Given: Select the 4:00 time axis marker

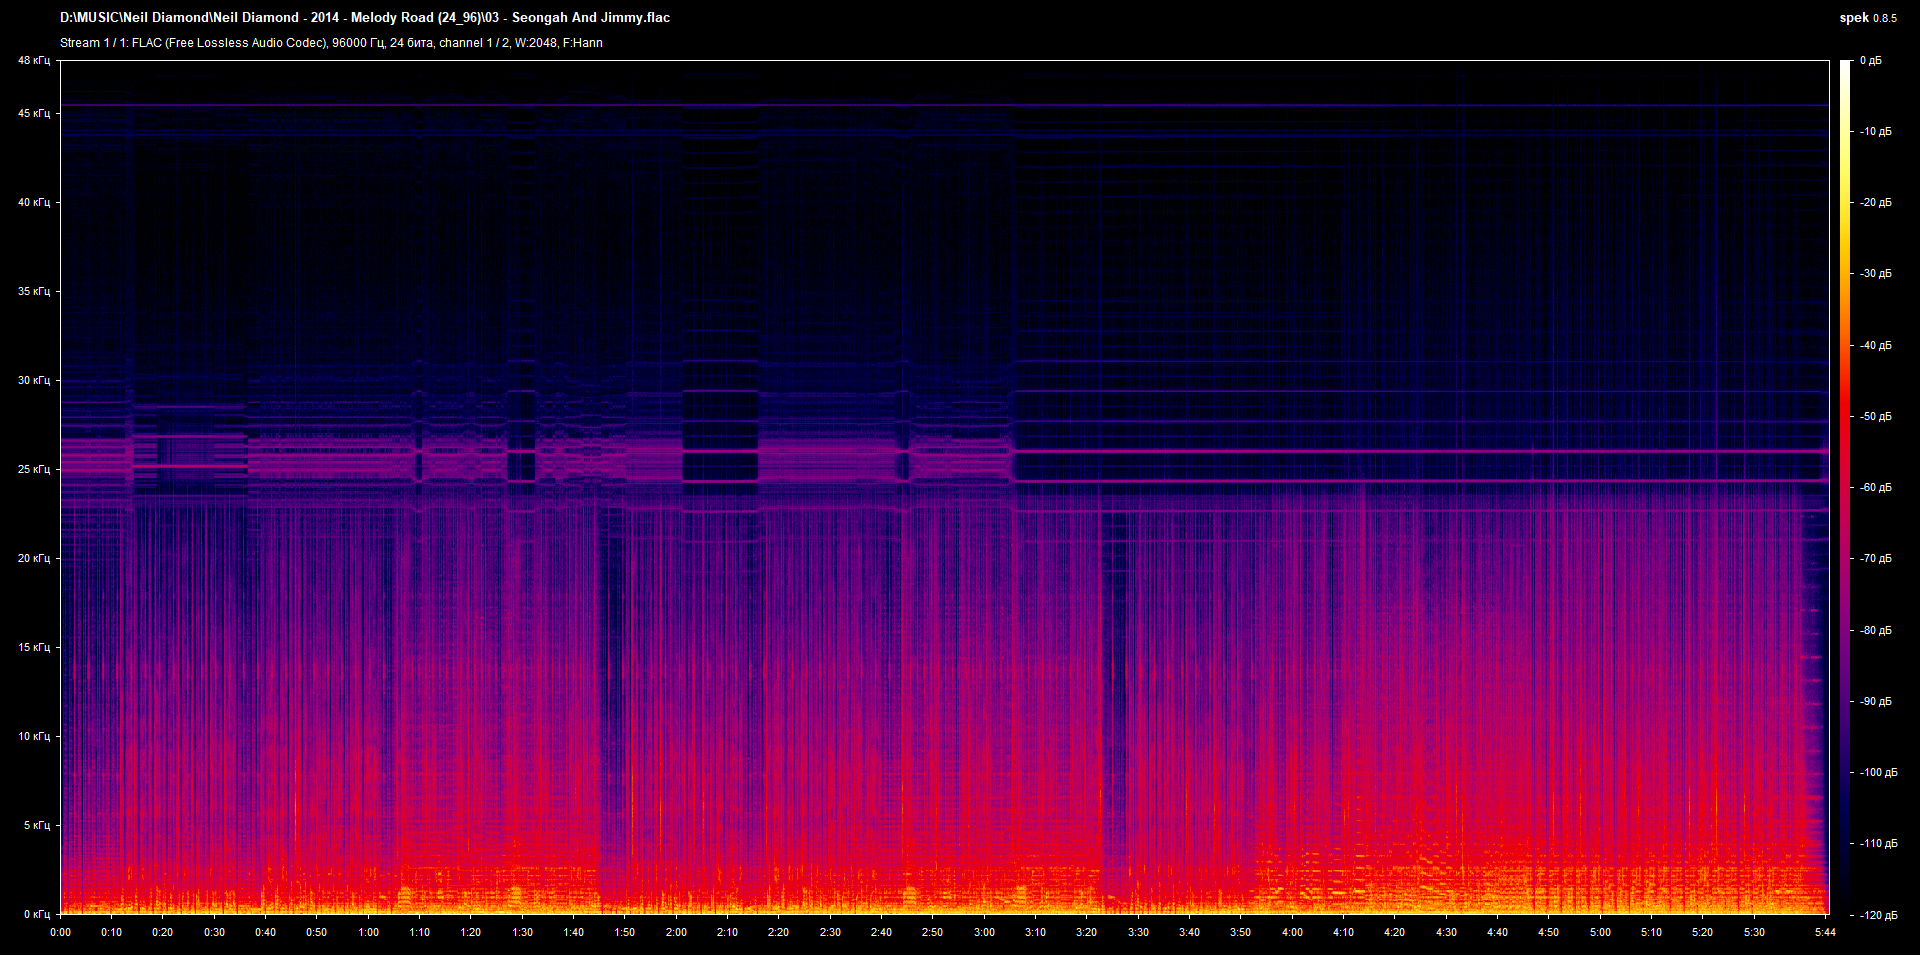Looking at the screenshot, I should [1292, 932].
